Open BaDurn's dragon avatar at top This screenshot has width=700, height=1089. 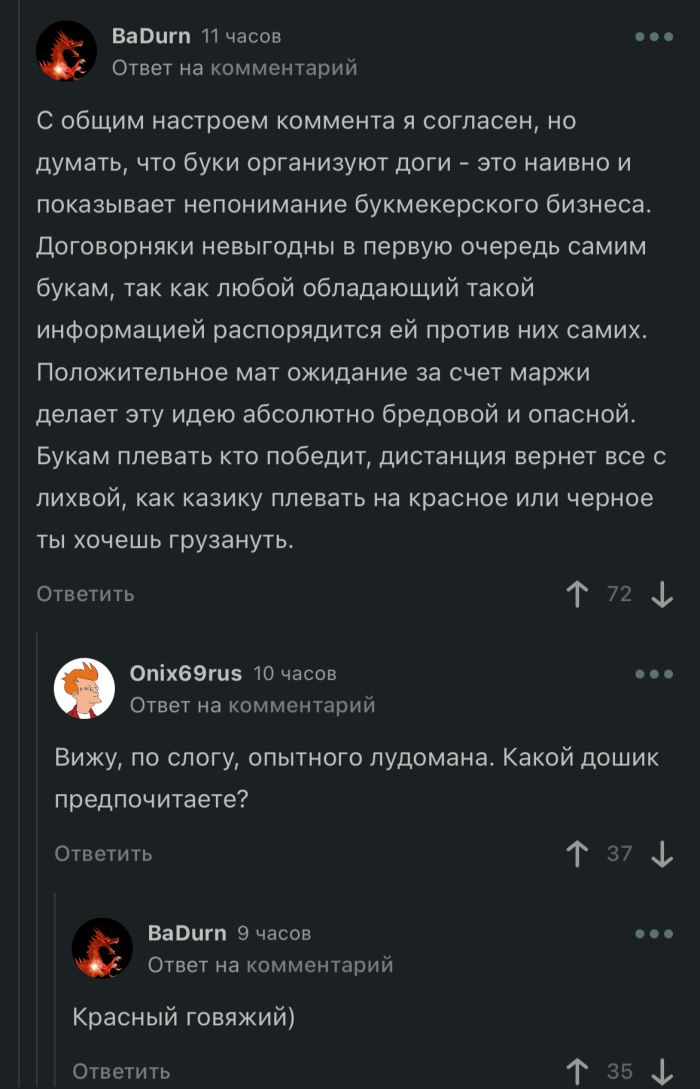(x=67, y=51)
